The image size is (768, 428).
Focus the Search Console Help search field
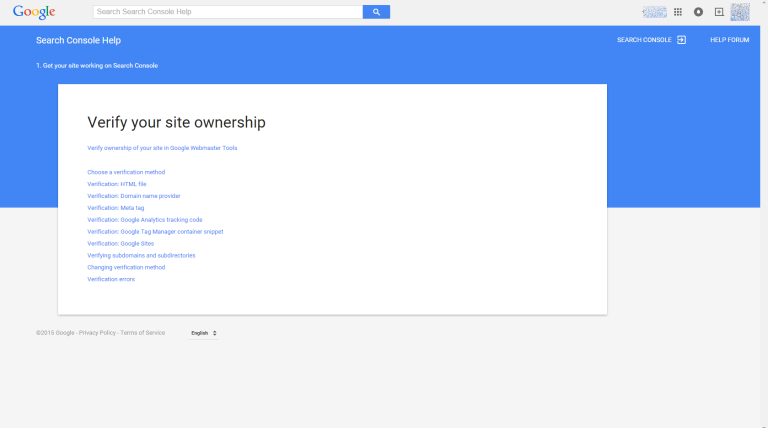[x=228, y=12]
